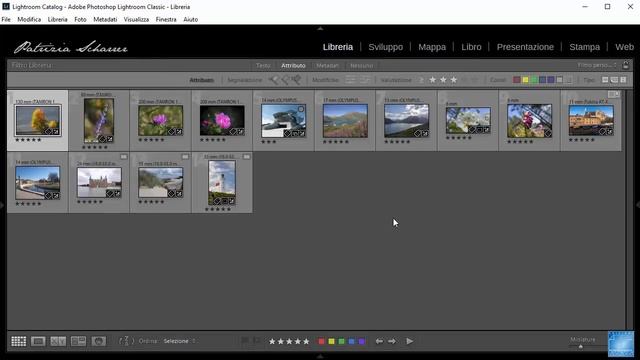Open People (face) view

[x=98, y=341]
